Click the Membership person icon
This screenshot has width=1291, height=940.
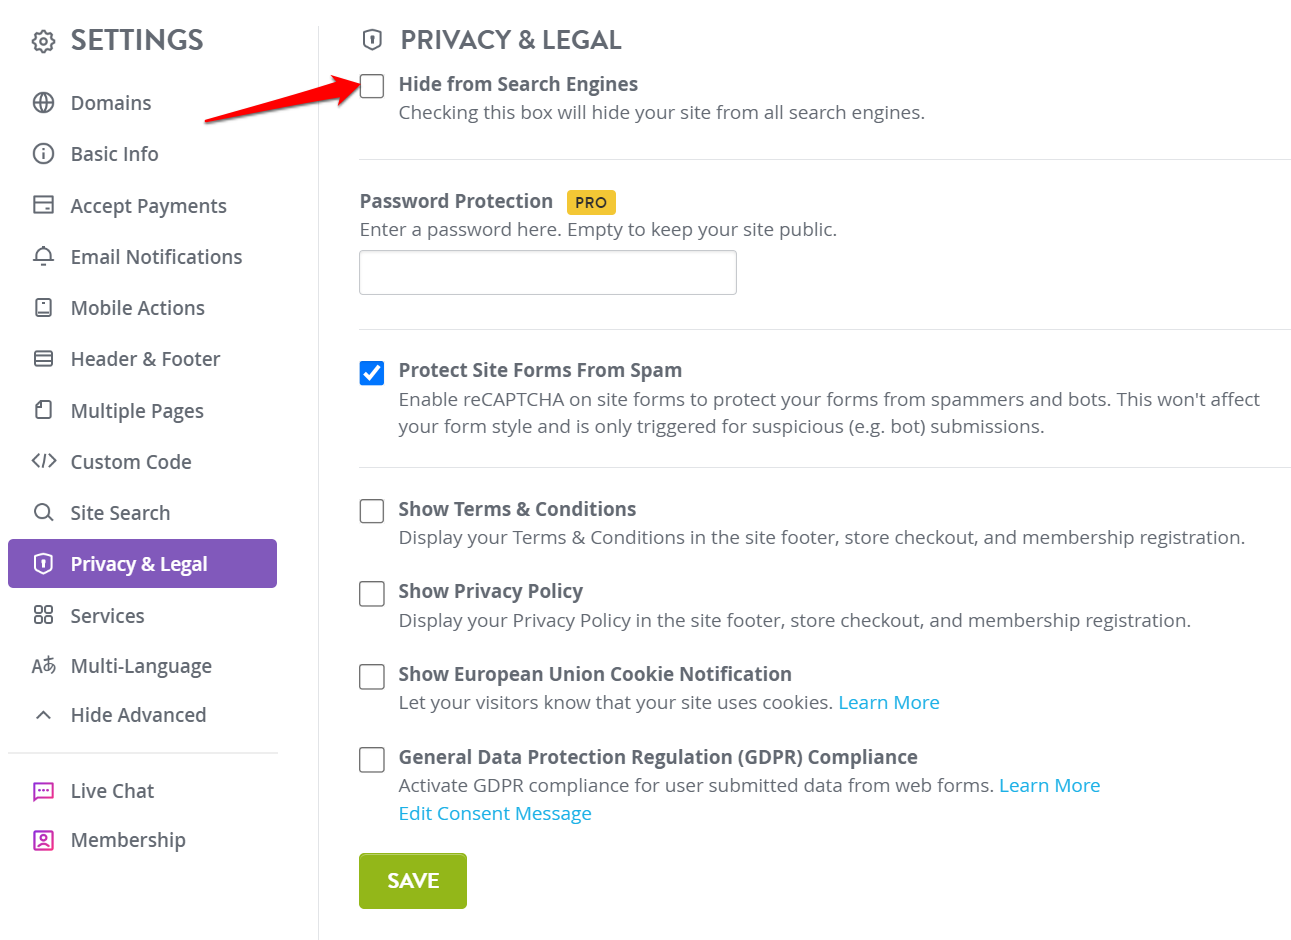(43, 840)
